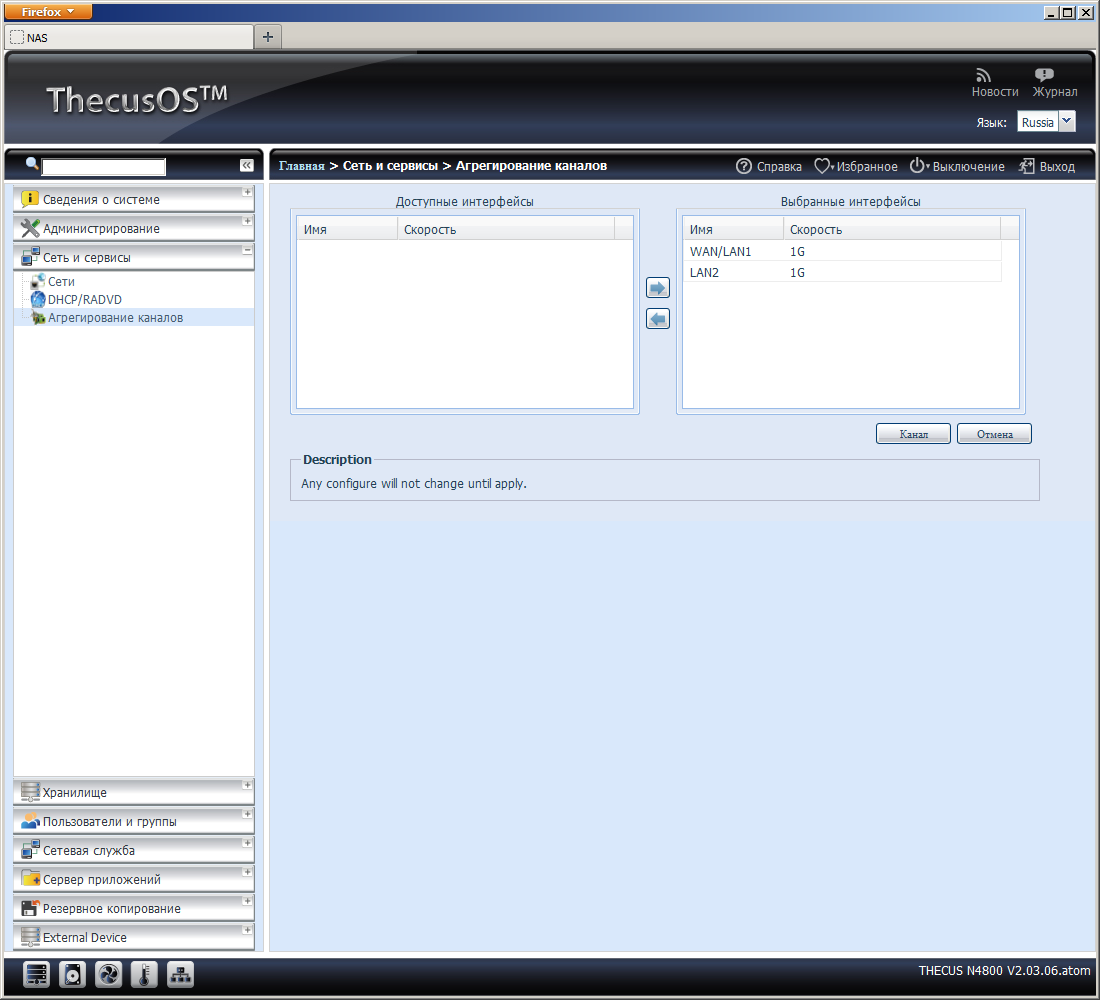1100x1000 pixels.
Task: Open the Язык dropdown showing Russia
Action: [1046, 122]
